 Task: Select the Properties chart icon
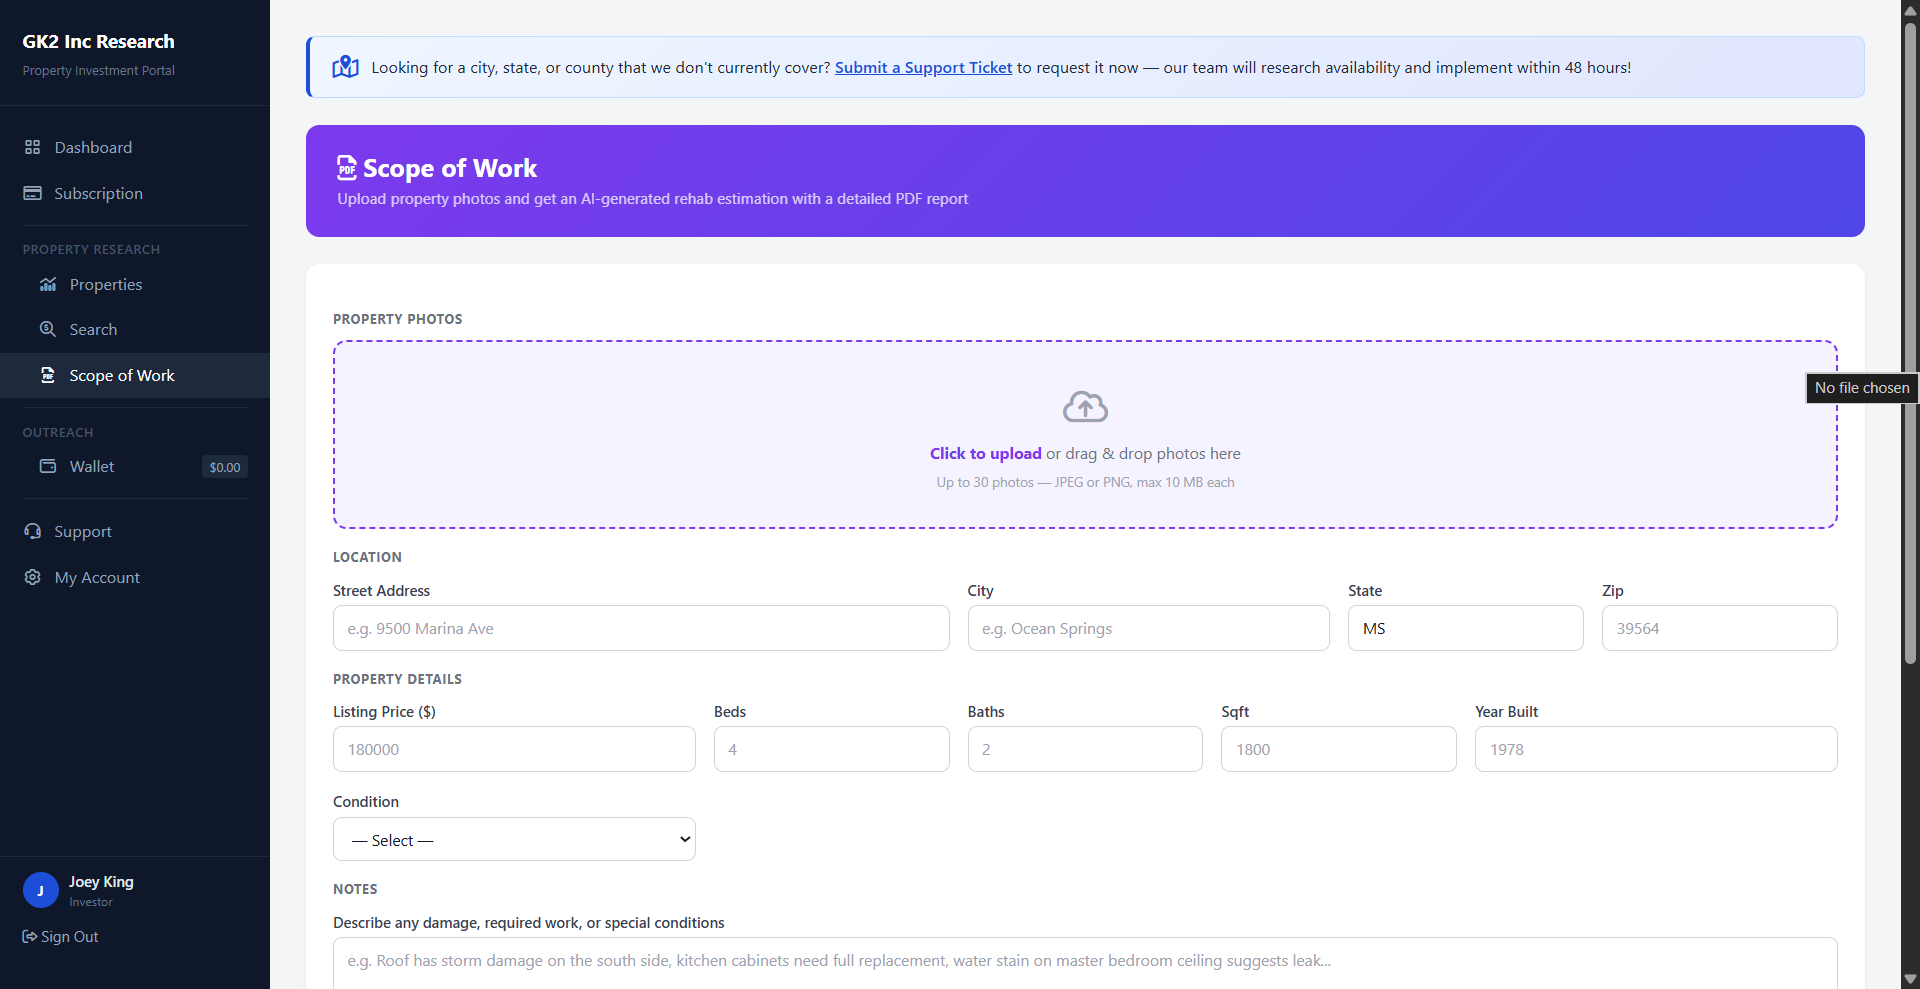(47, 284)
